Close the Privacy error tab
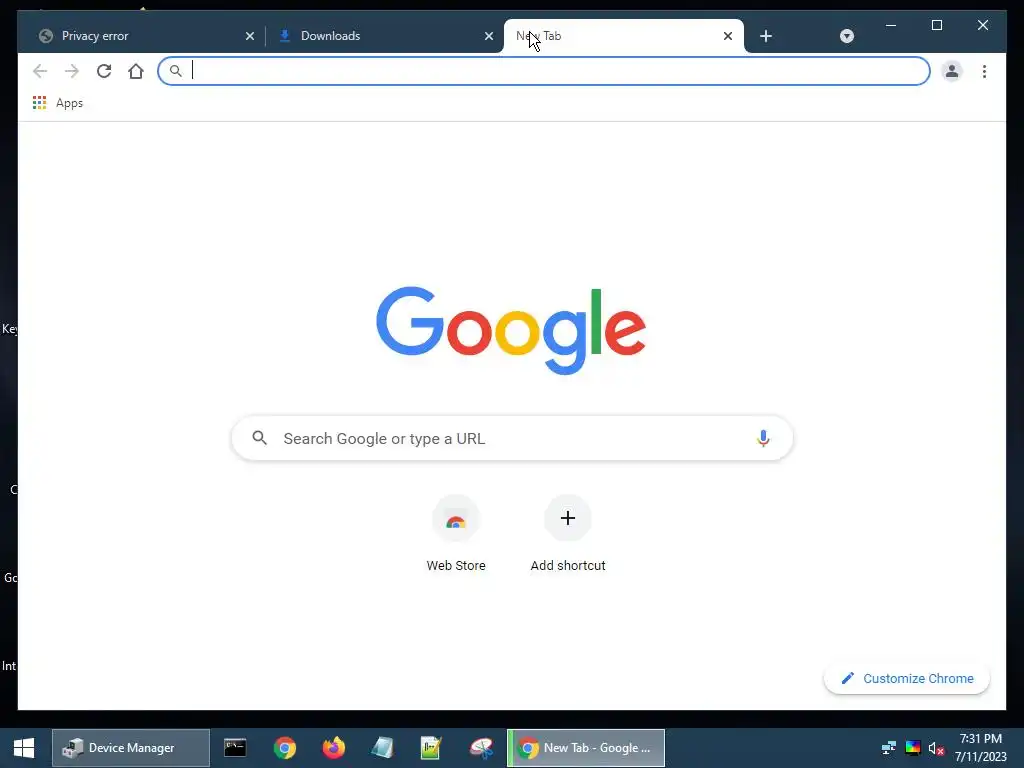The height and width of the screenshot is (768, 1024). tap(249, 37)
